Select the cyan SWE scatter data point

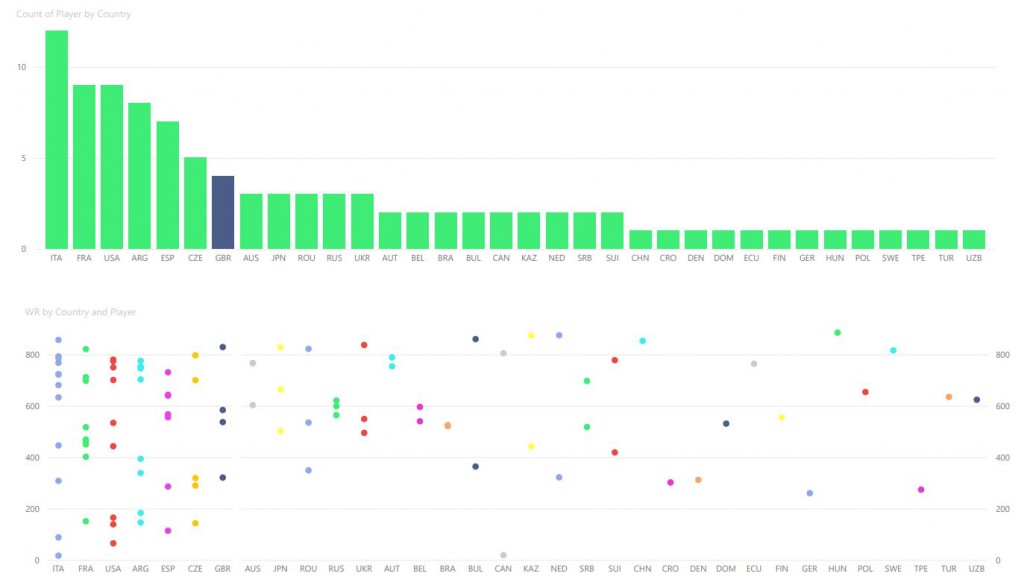tap(893, 350)
